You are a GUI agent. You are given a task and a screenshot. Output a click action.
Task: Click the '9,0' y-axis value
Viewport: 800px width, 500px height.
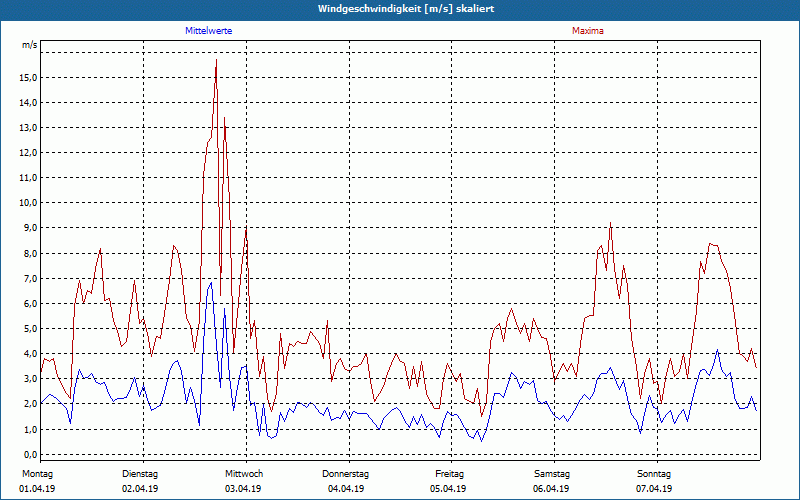tap(30, 228)
